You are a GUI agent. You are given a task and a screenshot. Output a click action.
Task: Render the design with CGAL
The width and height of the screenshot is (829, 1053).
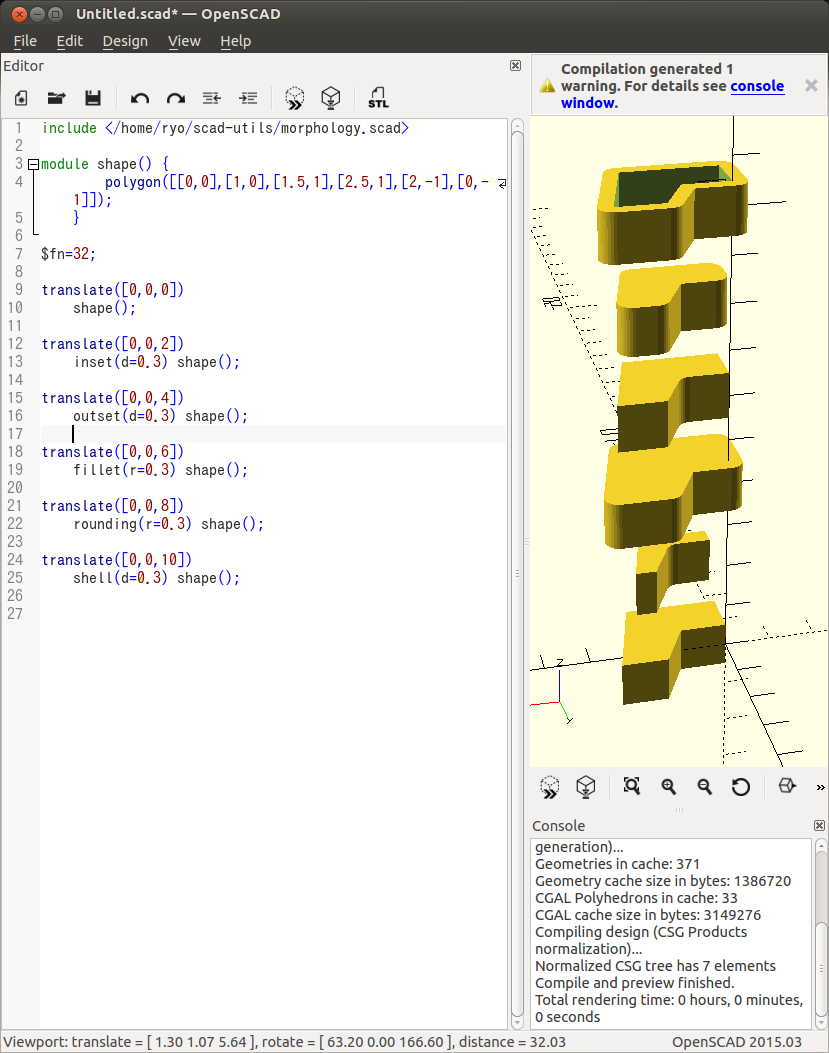(x=330, y=97)
